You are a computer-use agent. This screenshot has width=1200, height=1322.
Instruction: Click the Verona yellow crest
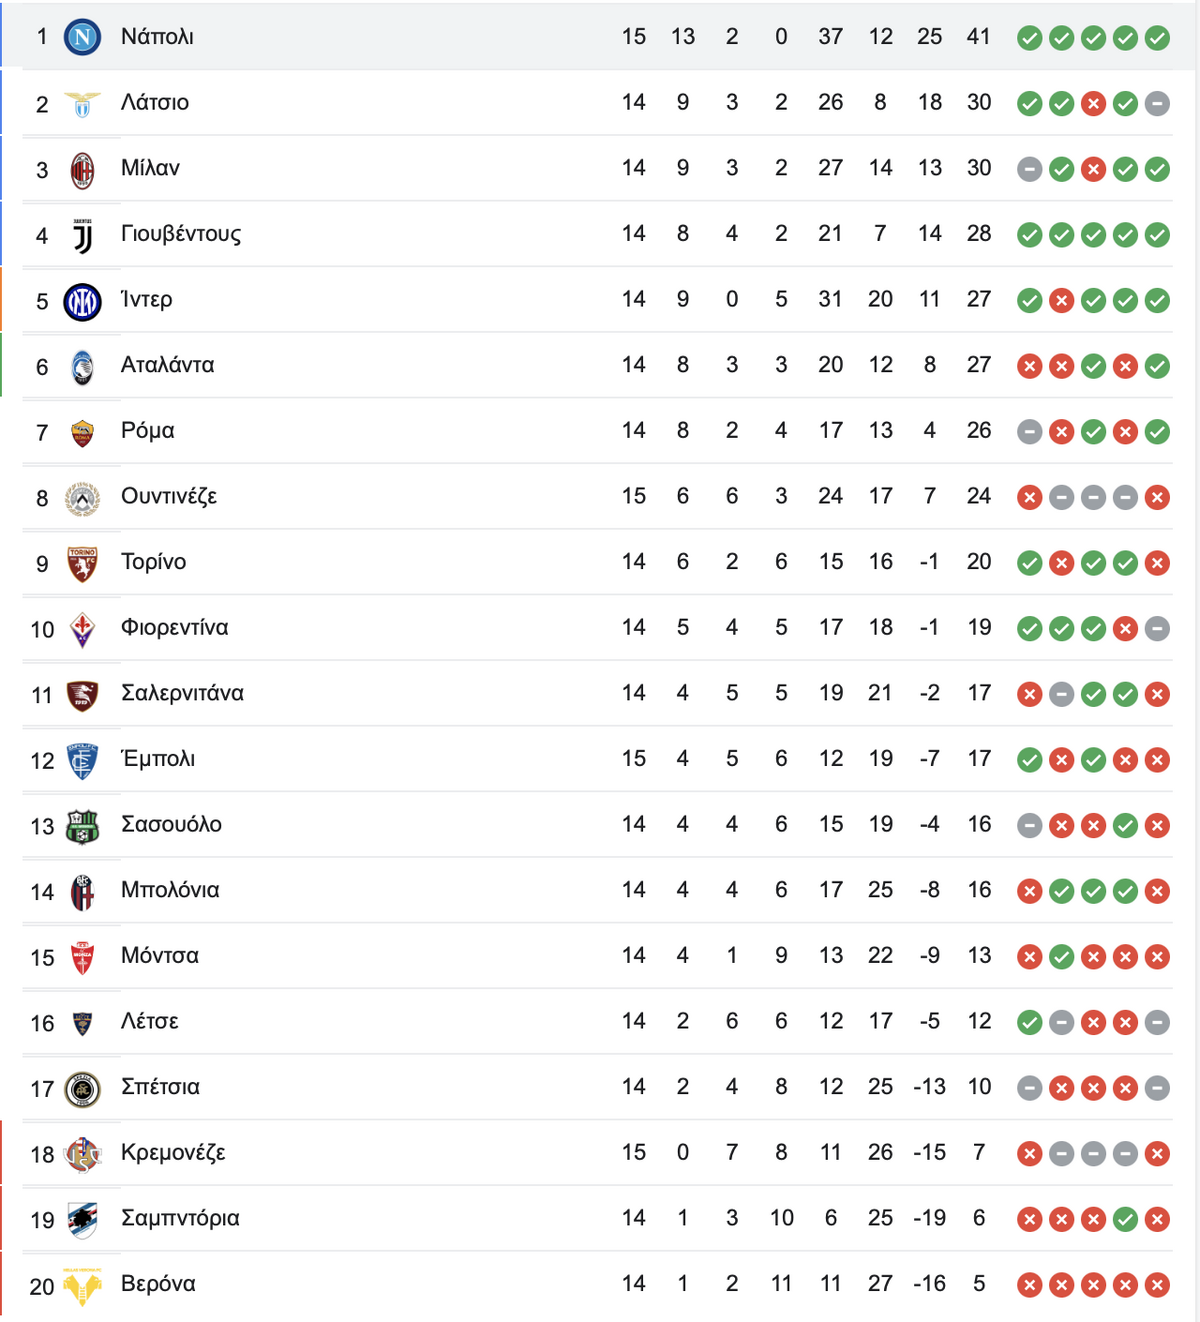click(82, 1286)
